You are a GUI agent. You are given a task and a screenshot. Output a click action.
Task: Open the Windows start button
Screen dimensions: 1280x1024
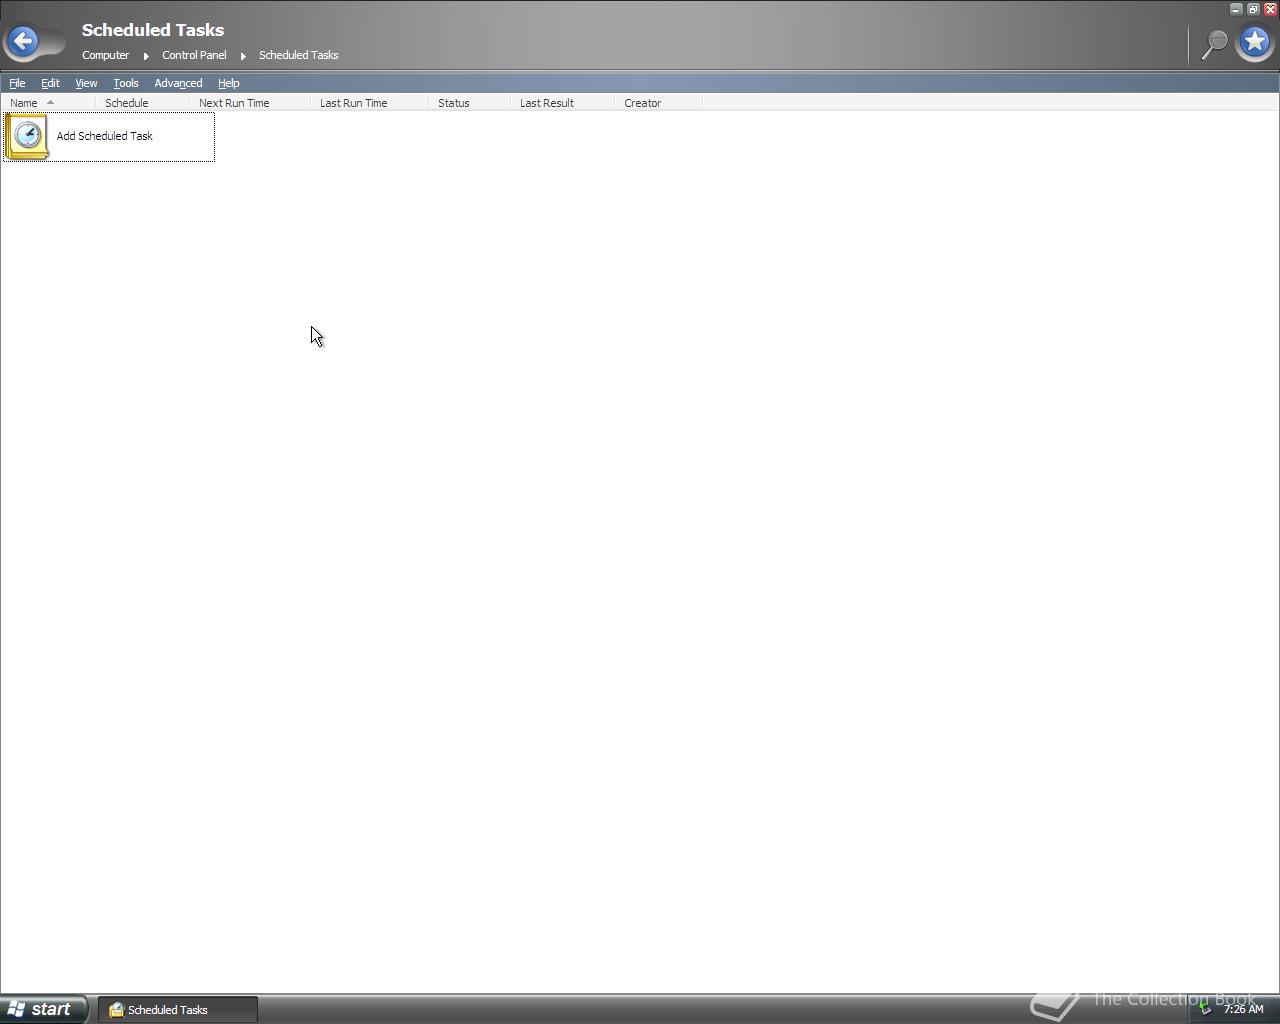(43, 1009)
